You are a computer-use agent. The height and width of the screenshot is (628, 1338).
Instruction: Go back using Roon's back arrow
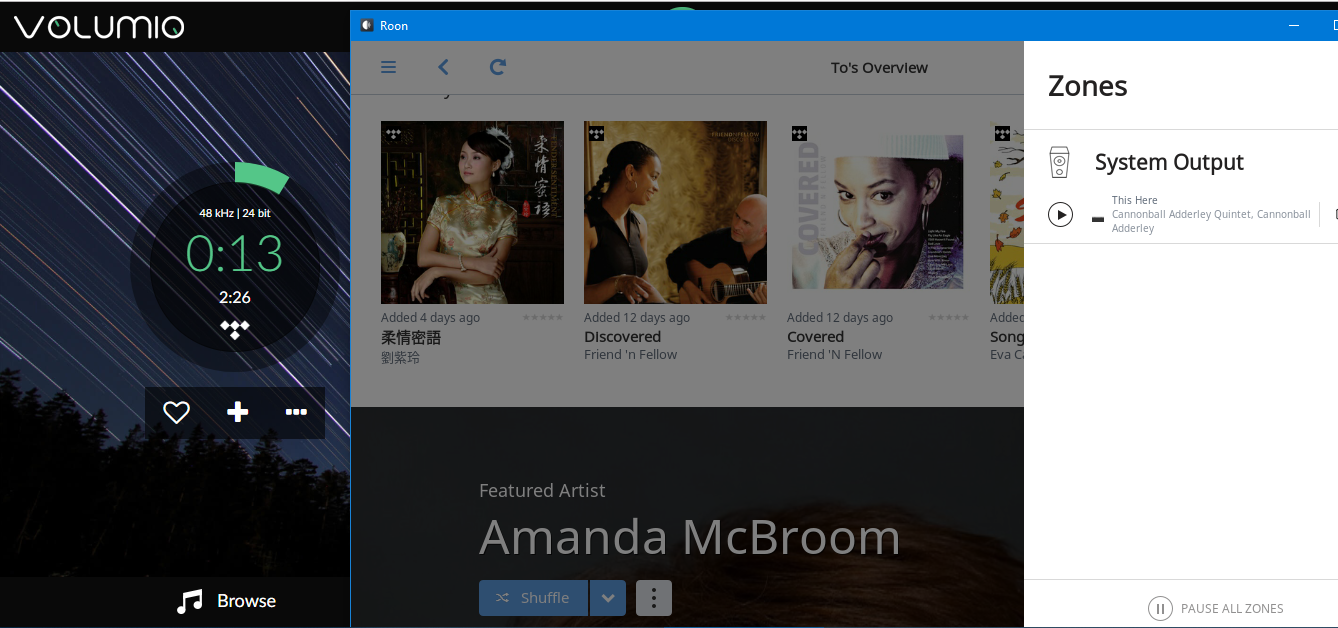pos(443,67)
